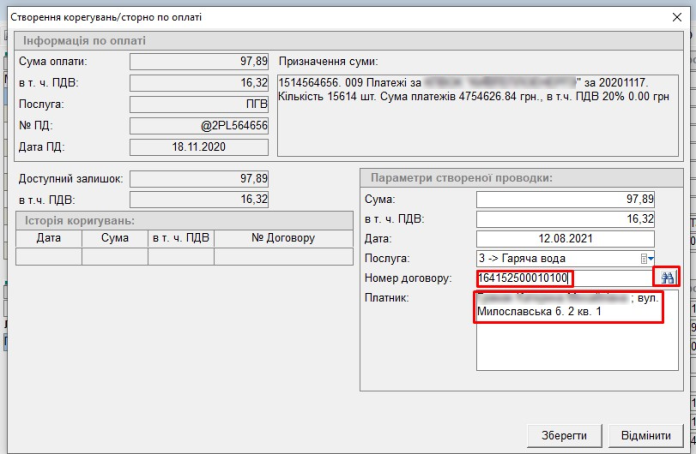Click the Сума column header in Історія коригувань
The height and width of the screenshot is (454, 696).
[115, 238]
